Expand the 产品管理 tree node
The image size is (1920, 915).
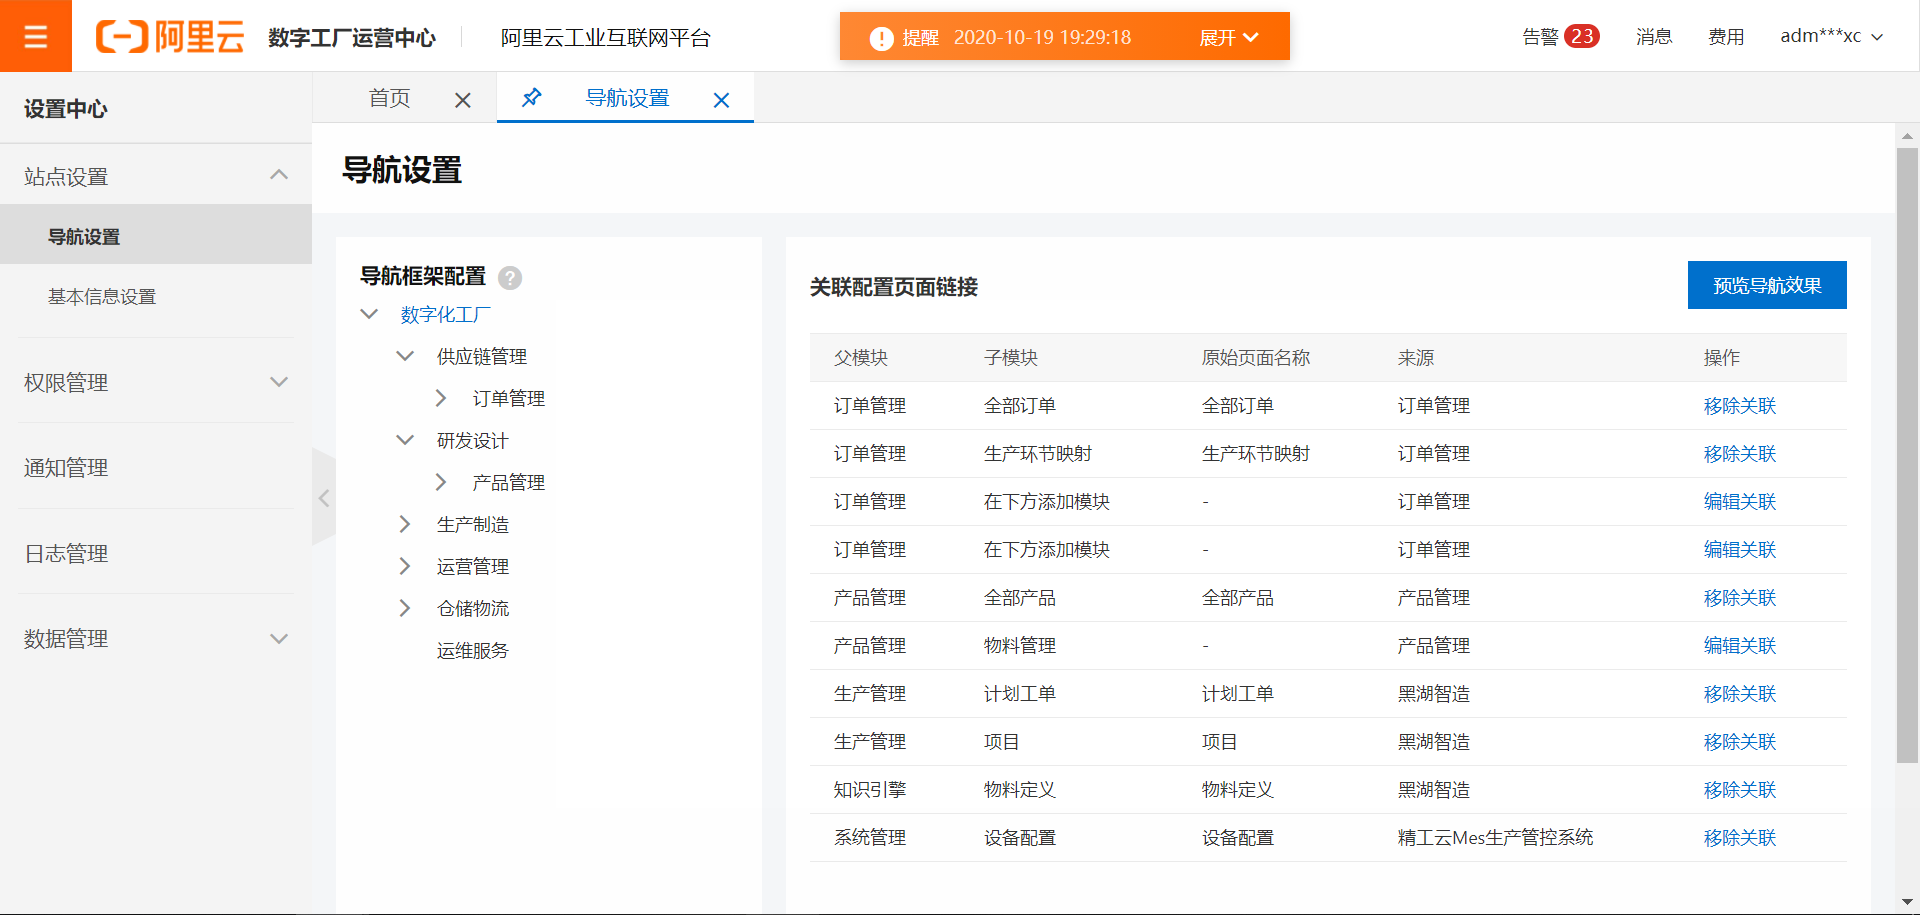(x=441, y=482)
